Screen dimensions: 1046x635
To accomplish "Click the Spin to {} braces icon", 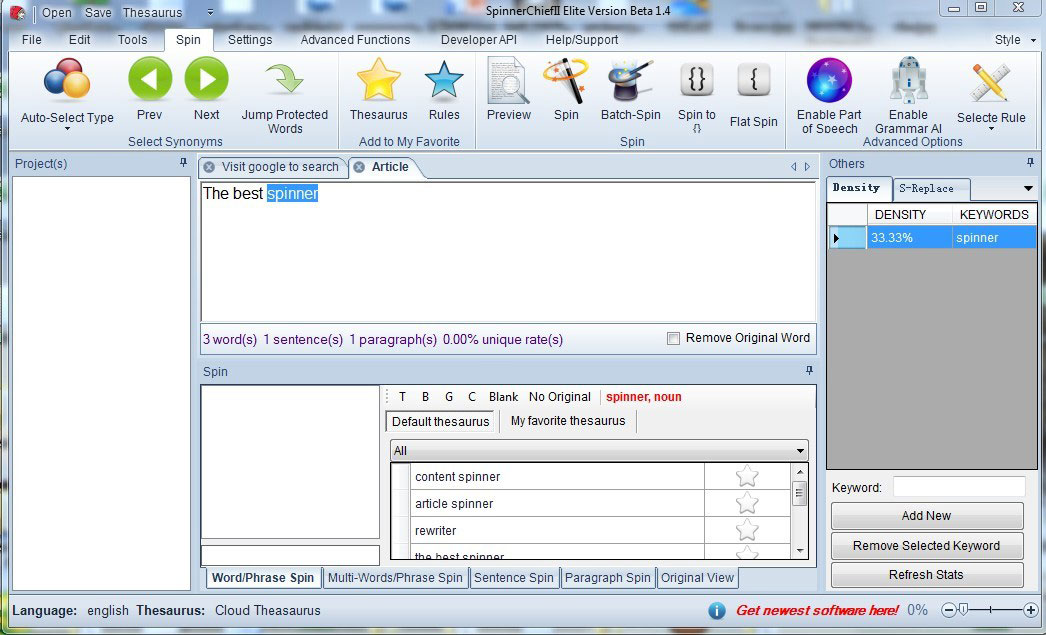I will [x=696, y=80].
